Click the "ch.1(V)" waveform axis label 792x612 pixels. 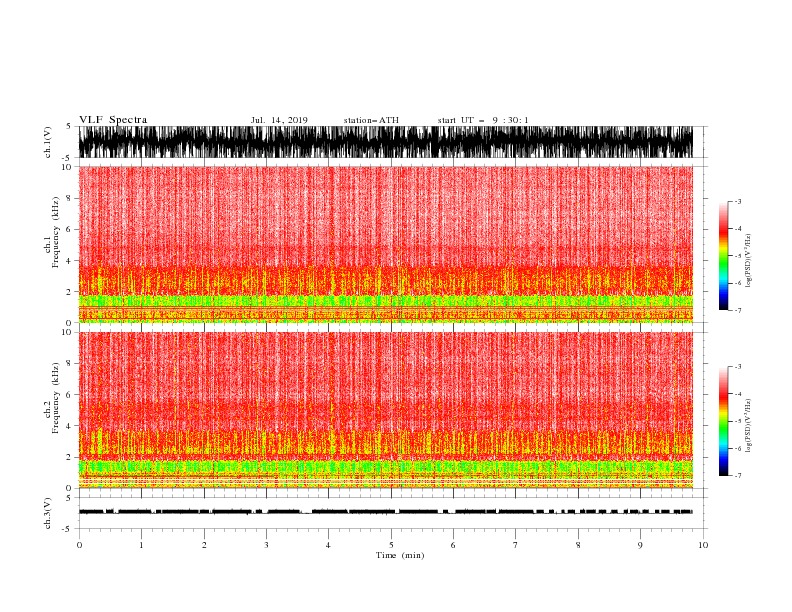point(48,142)
